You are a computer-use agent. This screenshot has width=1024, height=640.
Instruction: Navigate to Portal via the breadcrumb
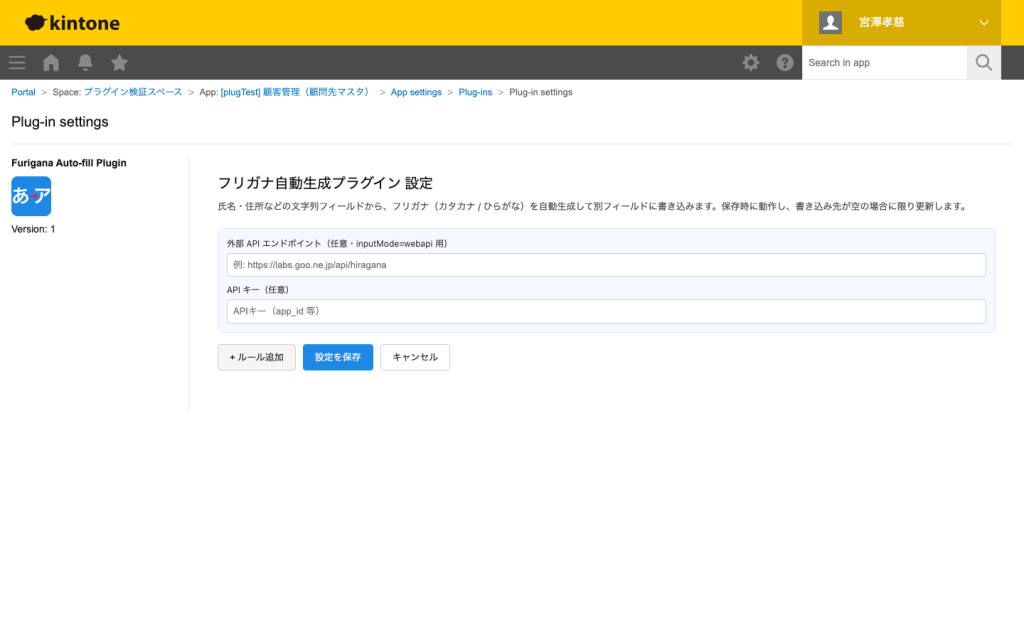[x=23, y=91]
